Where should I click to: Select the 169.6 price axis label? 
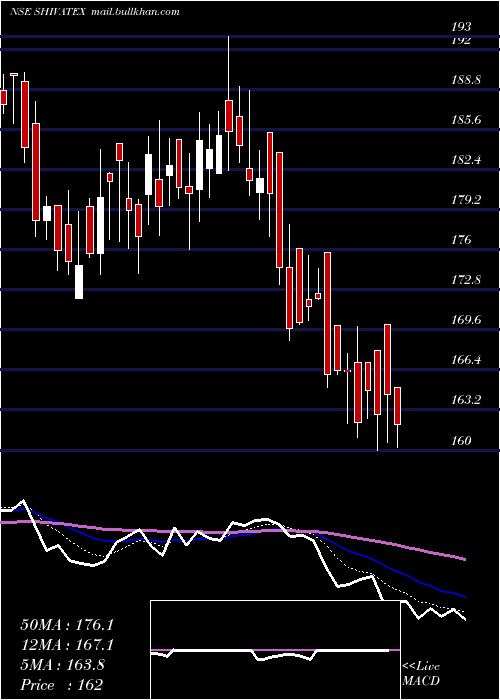466,320
